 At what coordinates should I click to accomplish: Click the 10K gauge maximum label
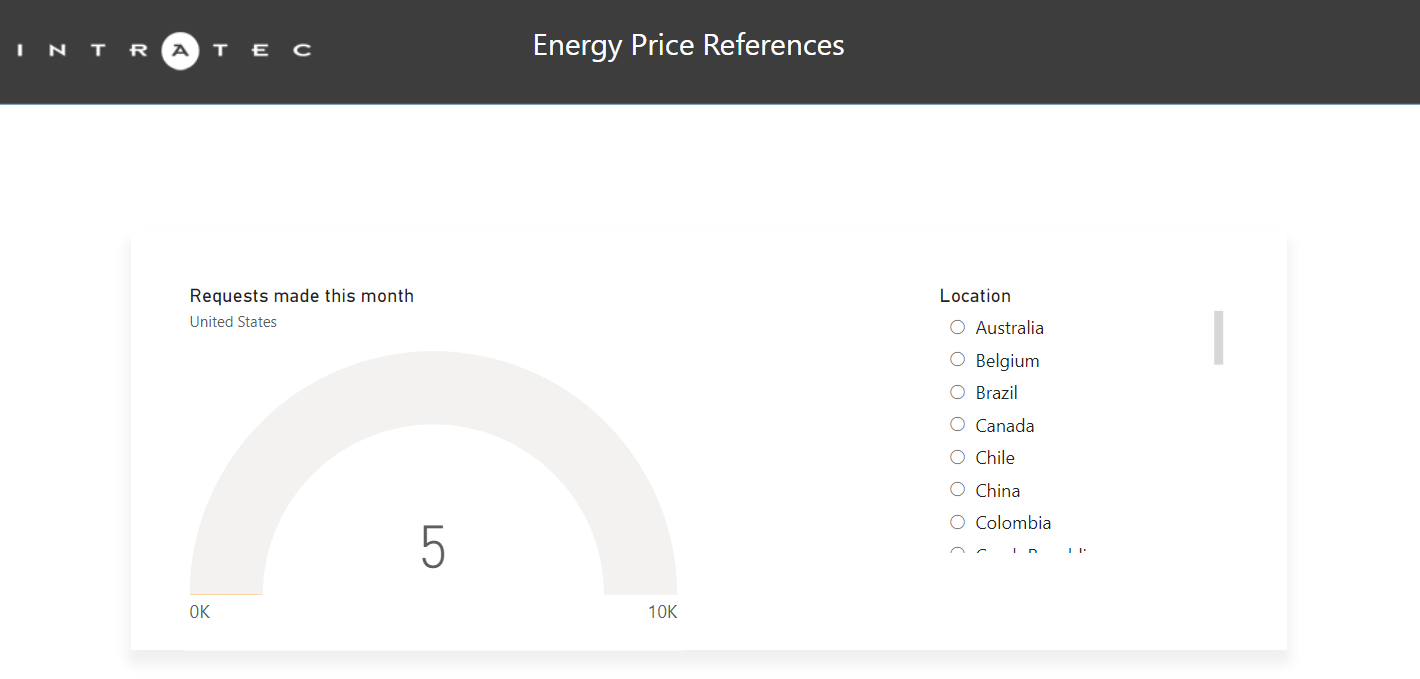pos(662,612)
